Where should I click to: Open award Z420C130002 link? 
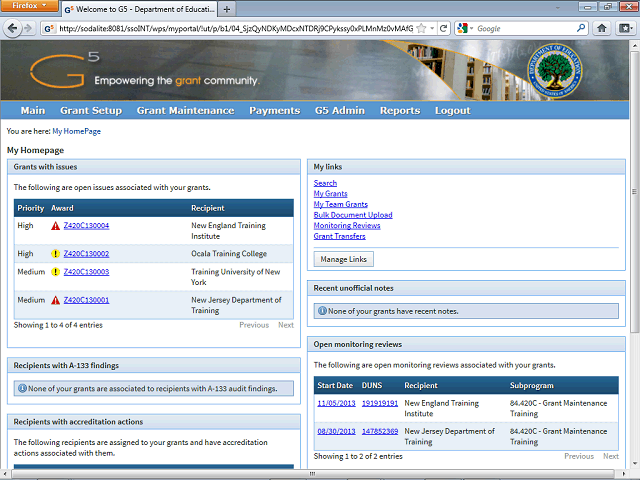point(86,254)
